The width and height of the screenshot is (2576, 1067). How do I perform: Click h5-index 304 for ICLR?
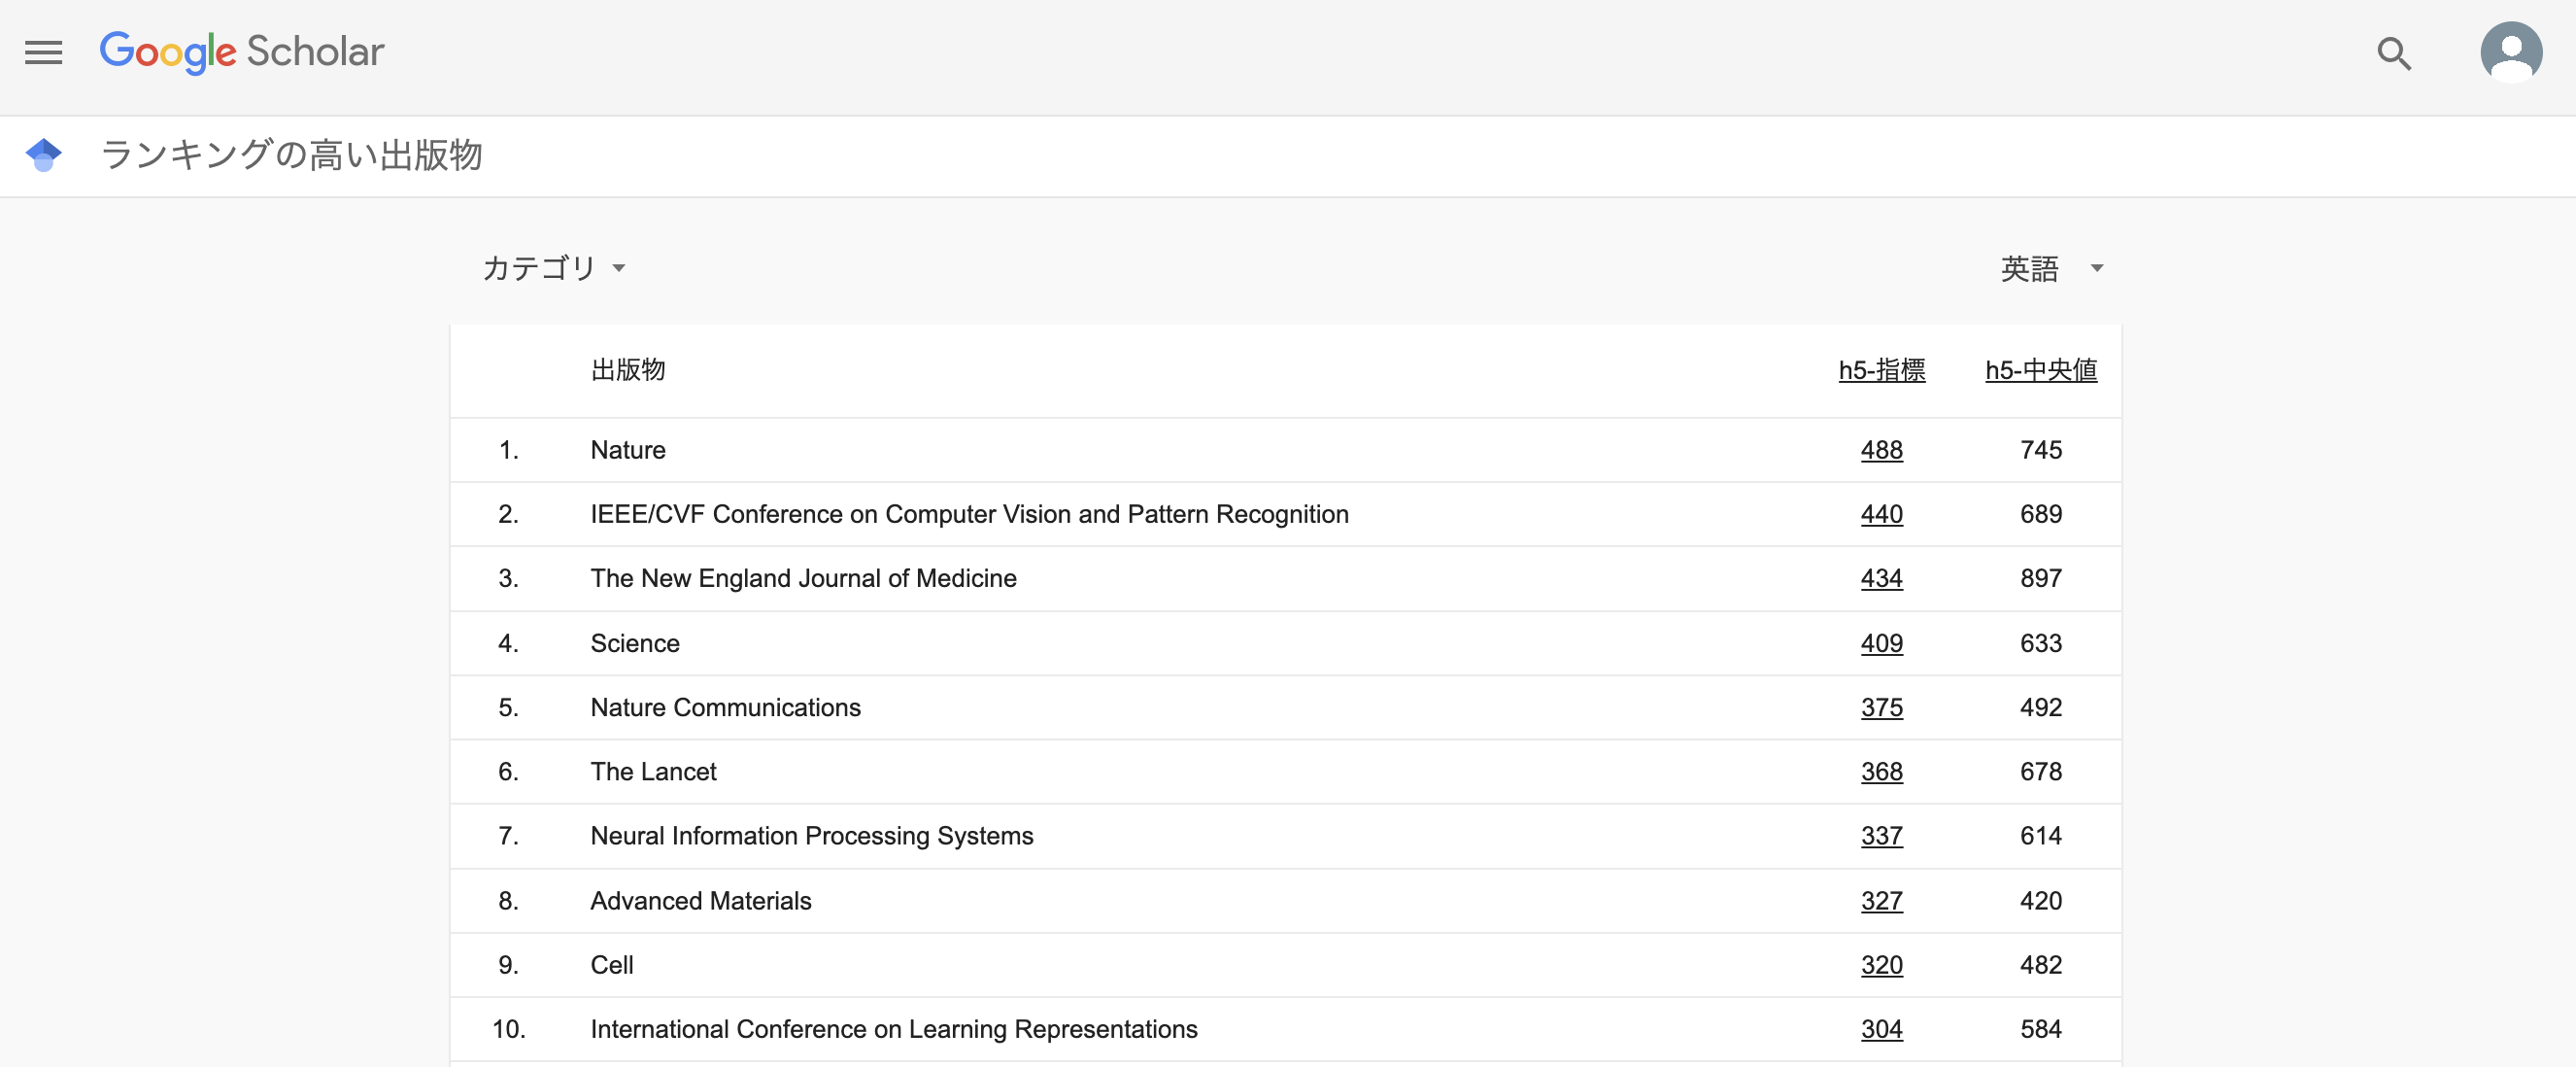click(x=1881, y=1028)
